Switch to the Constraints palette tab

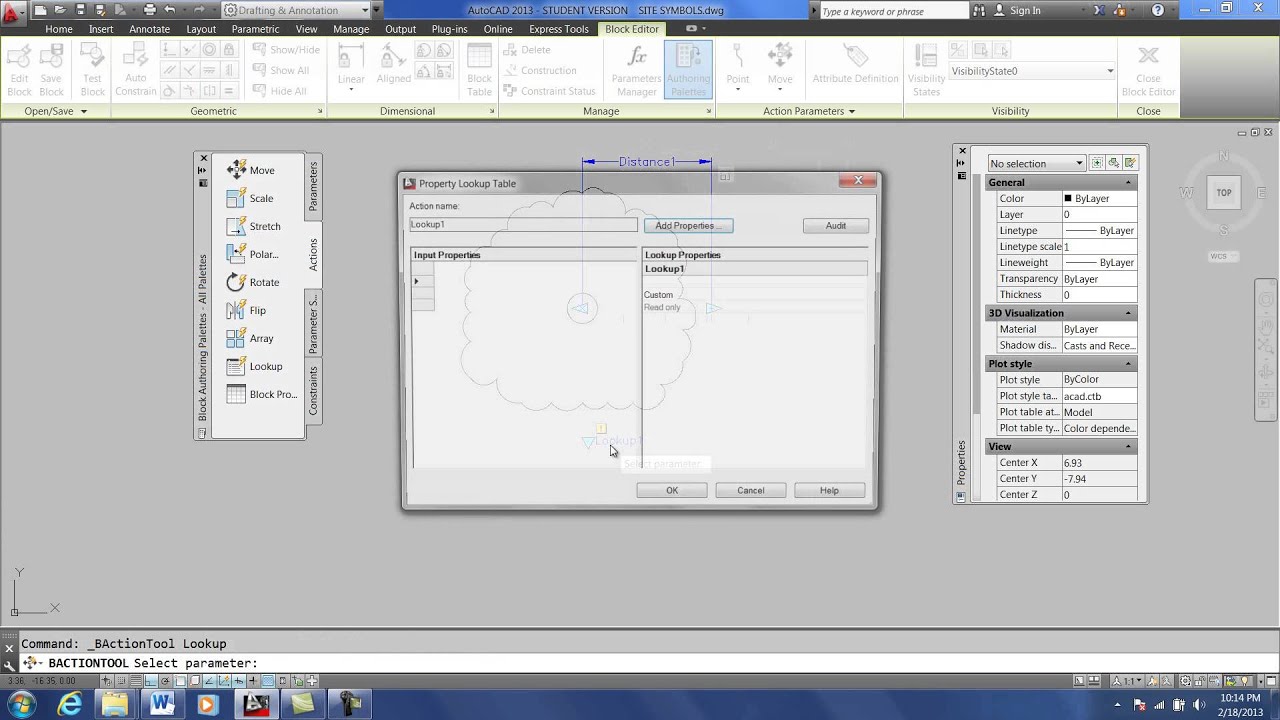pos(313,390)
